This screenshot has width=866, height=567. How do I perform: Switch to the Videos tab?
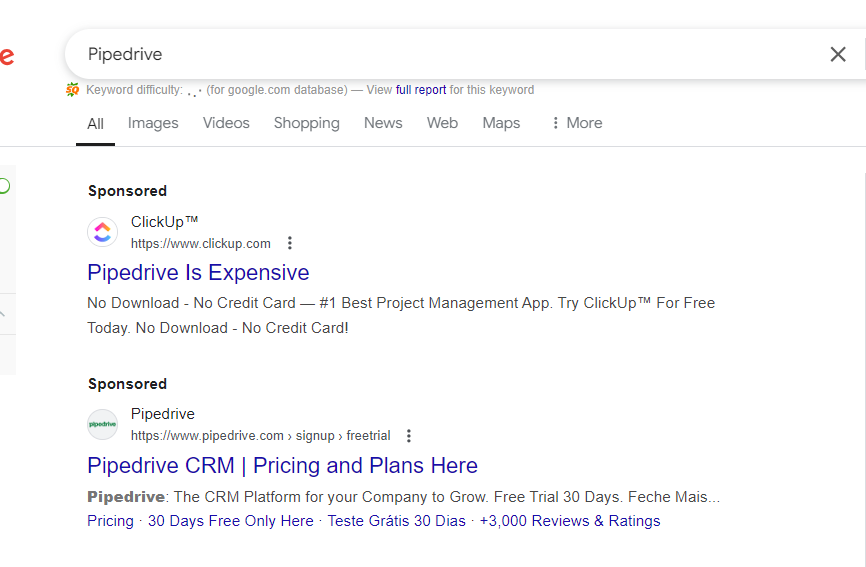tap(226, 123)
